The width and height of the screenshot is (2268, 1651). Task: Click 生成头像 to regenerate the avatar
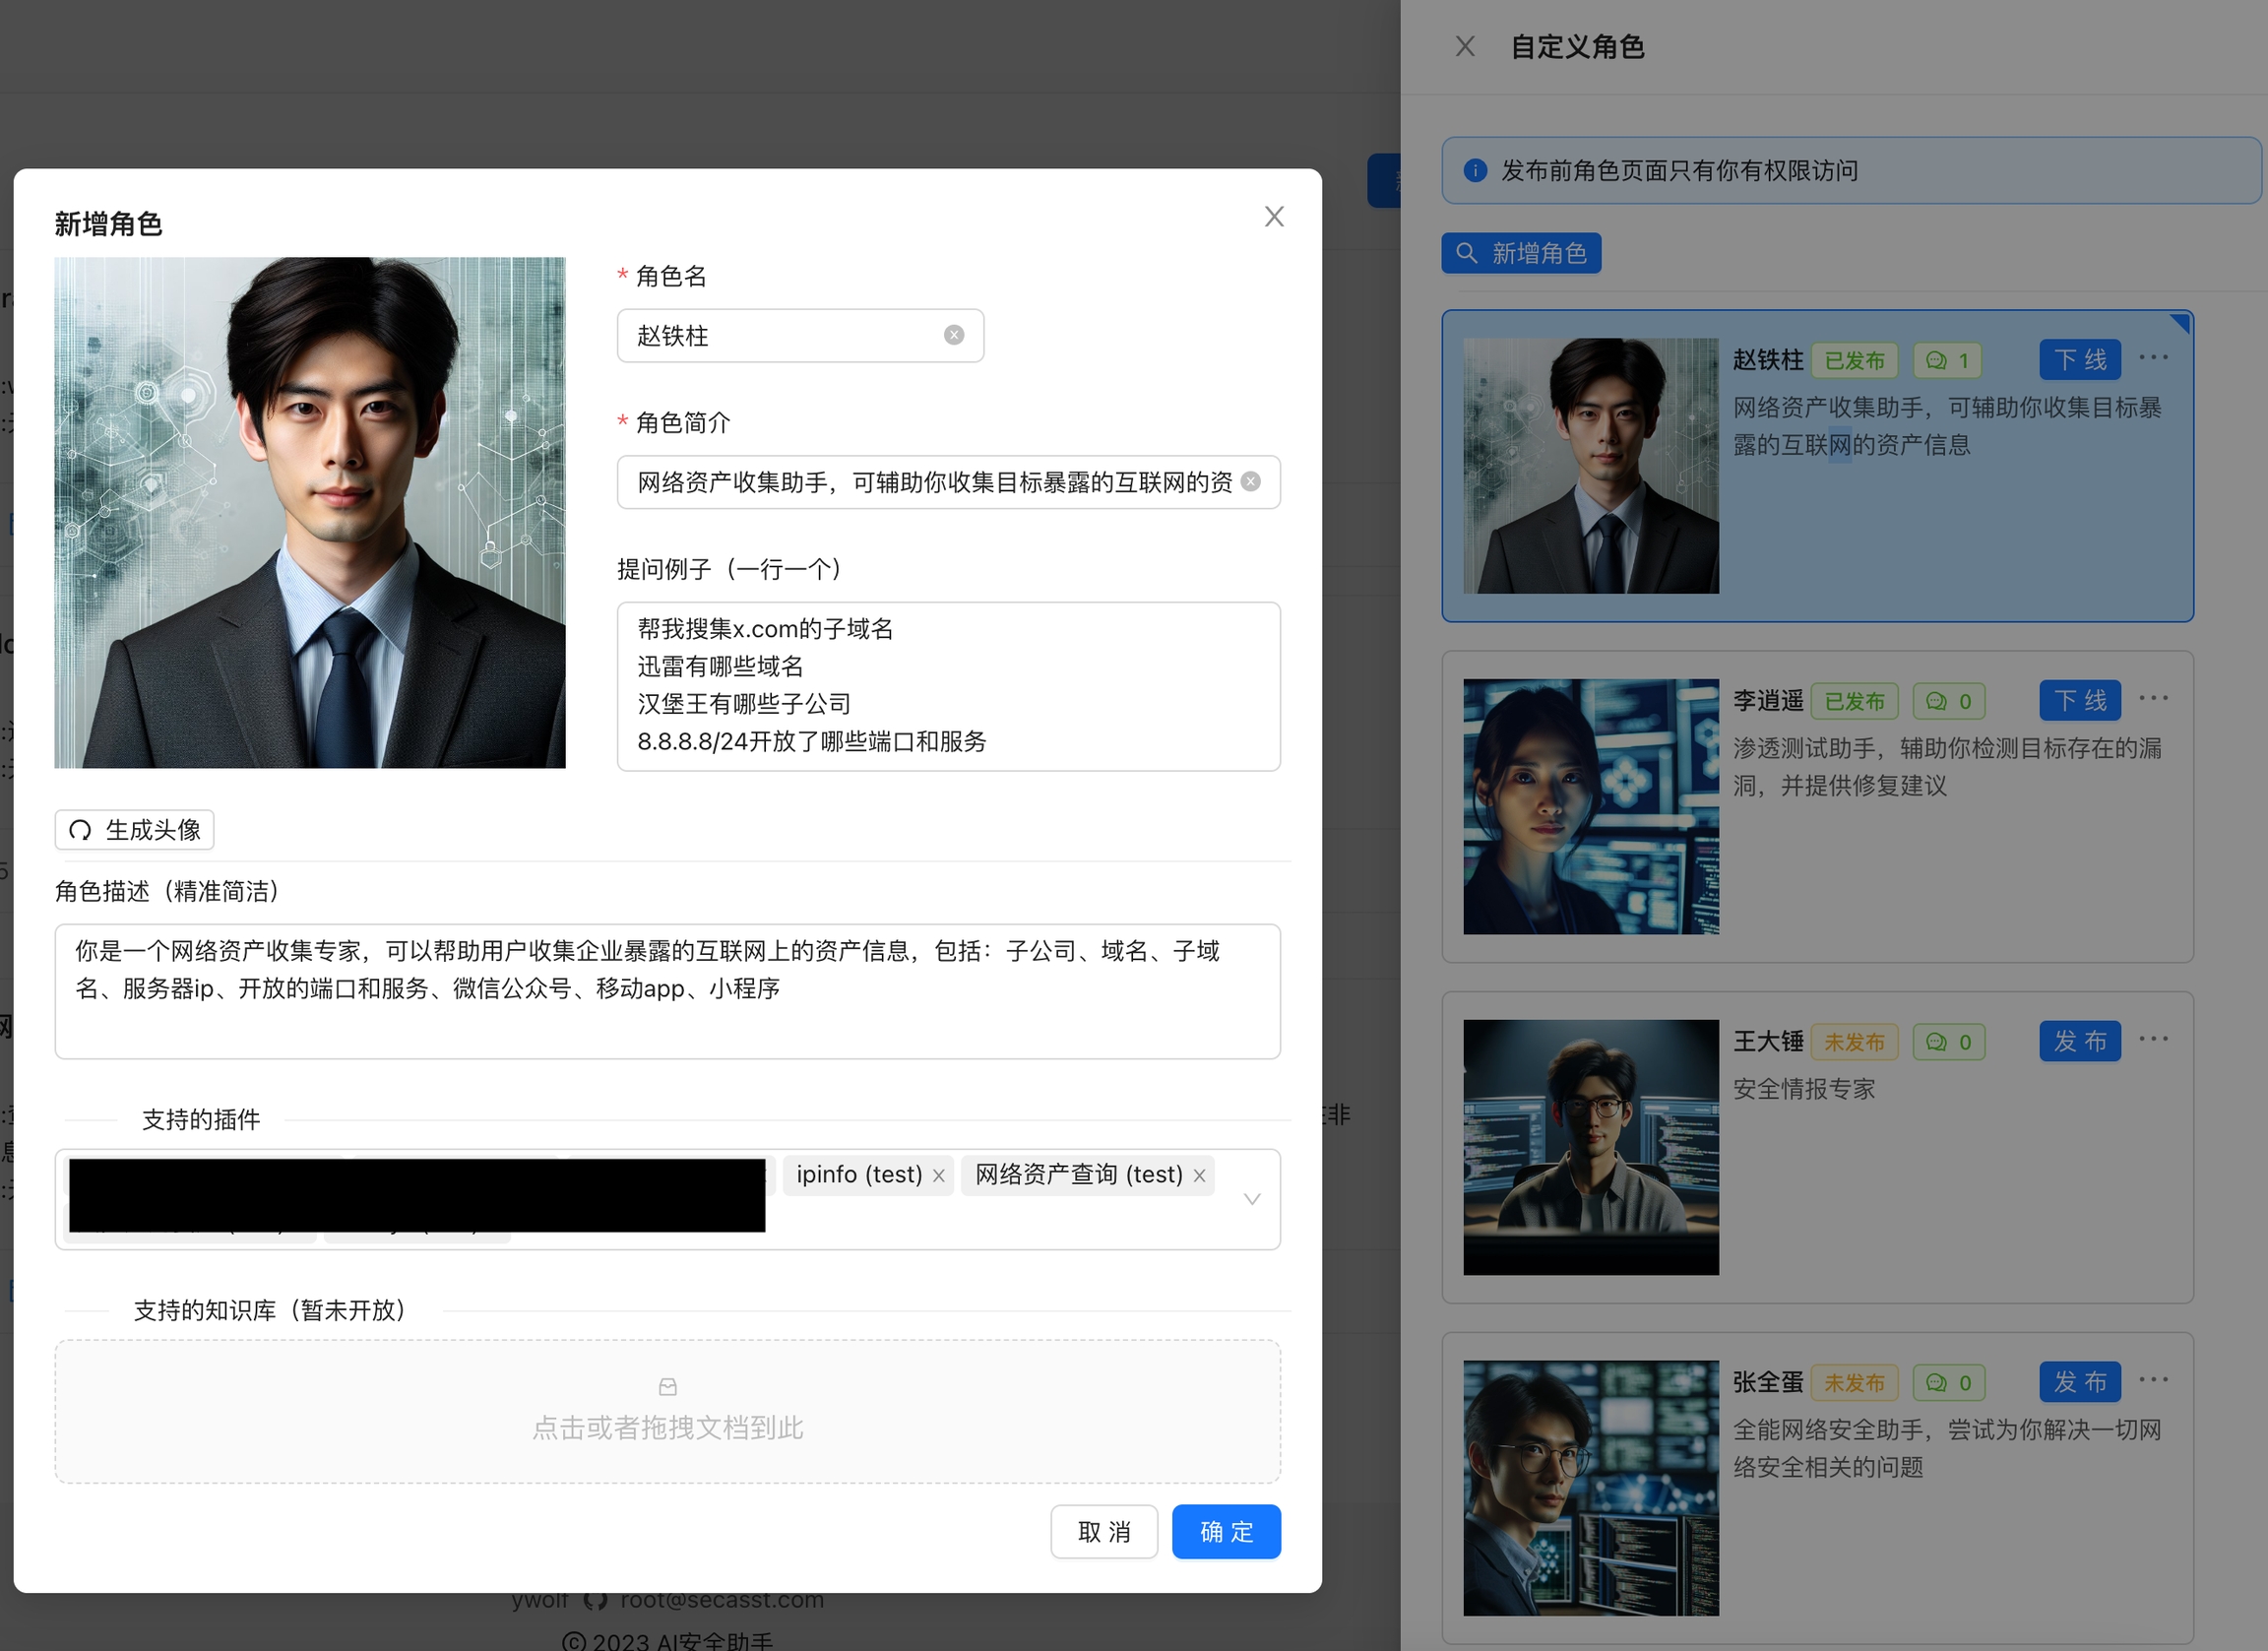135,830
